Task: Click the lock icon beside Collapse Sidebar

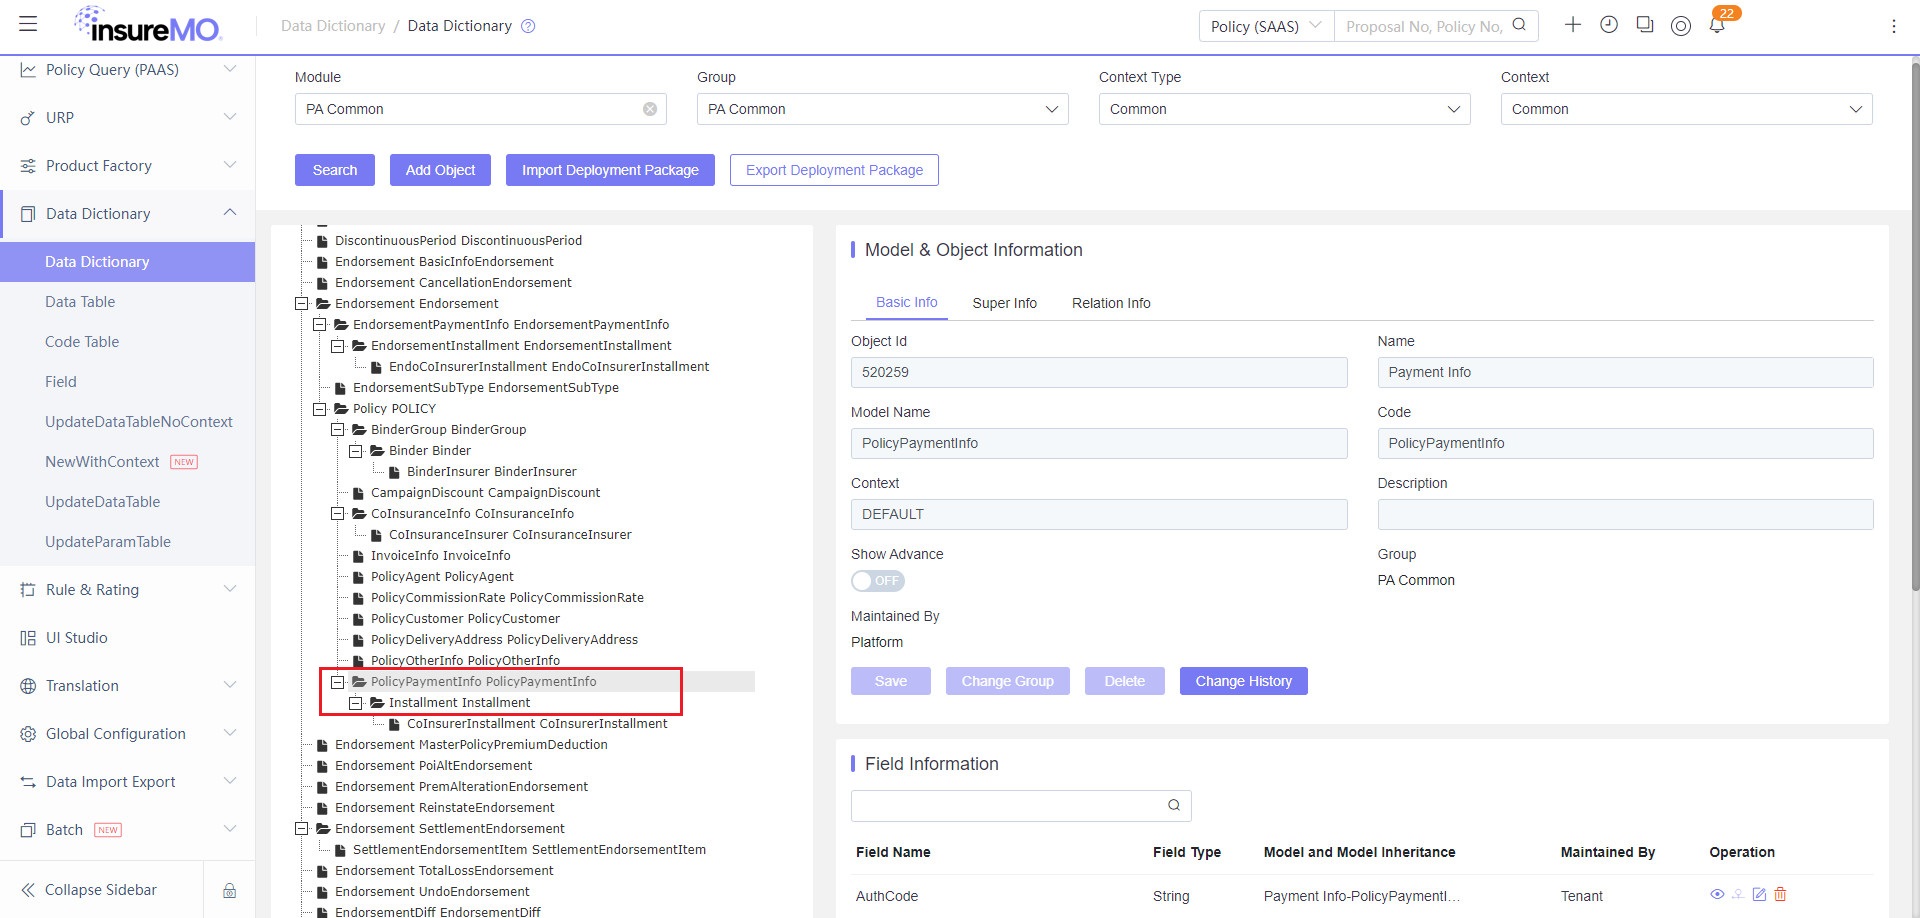Action: click(x=229, y=890)
